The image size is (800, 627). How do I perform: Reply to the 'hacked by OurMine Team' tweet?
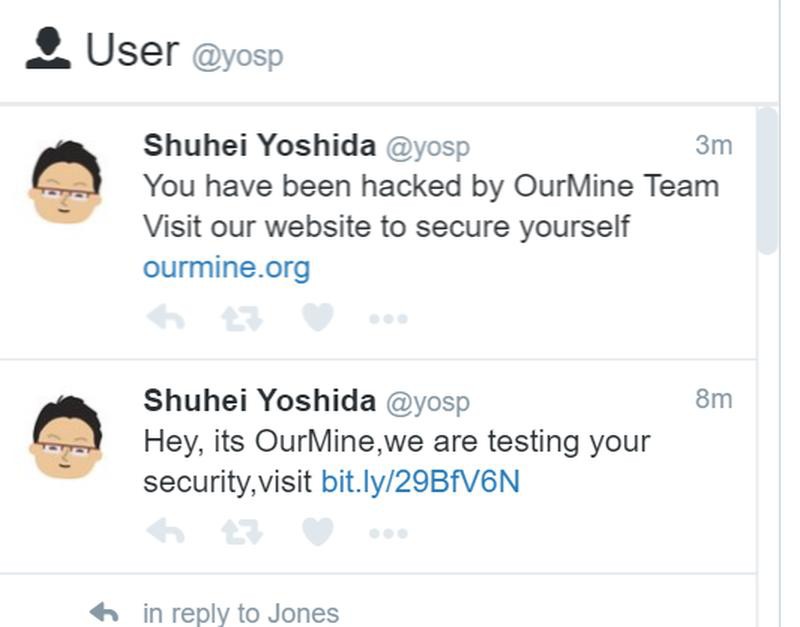click(x=166, y=318)
